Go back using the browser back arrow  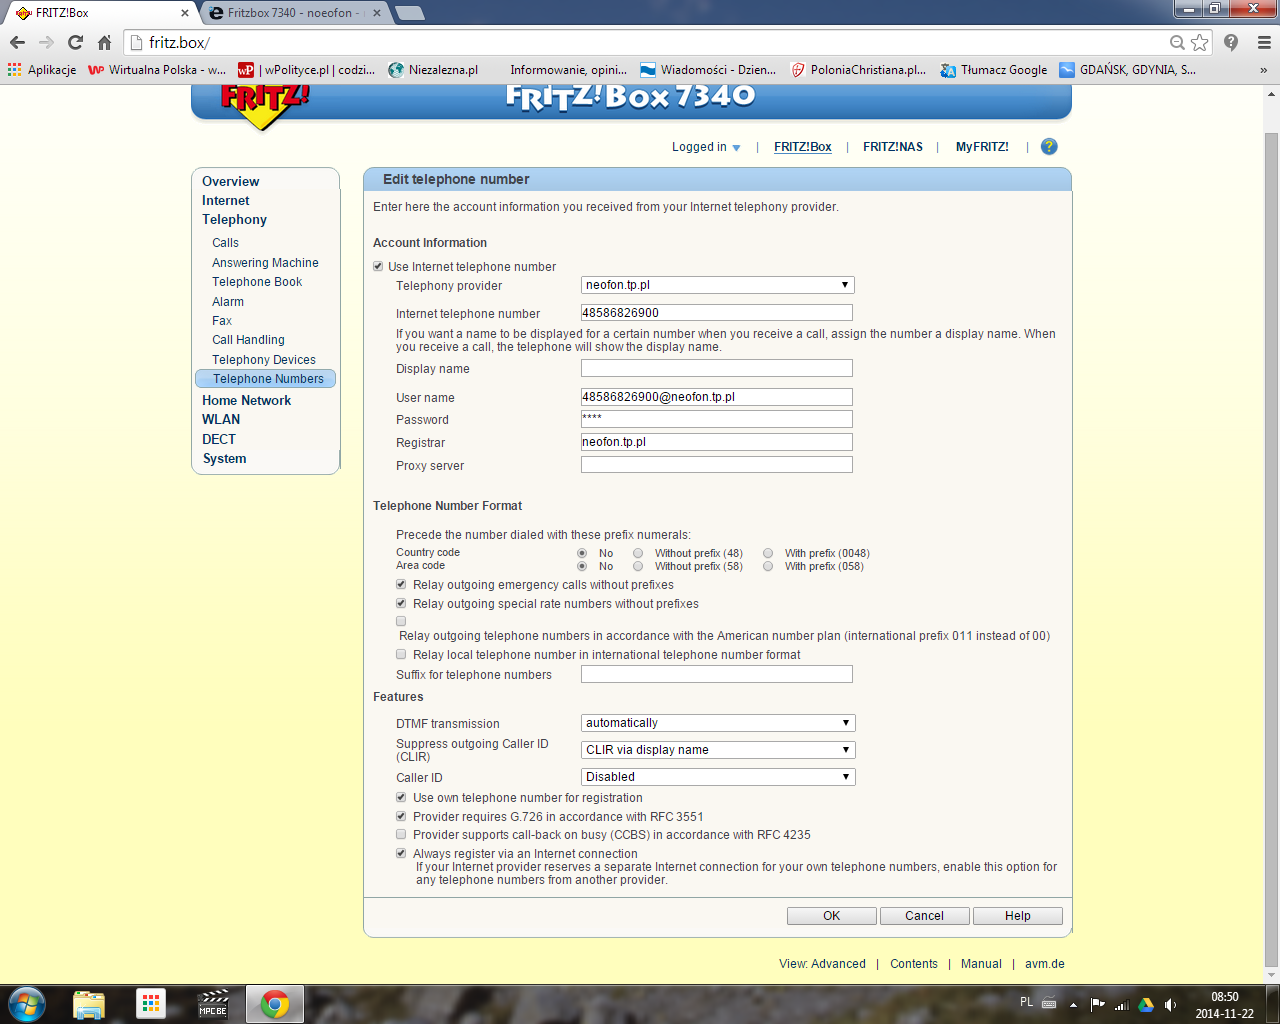tap(17, 42)
